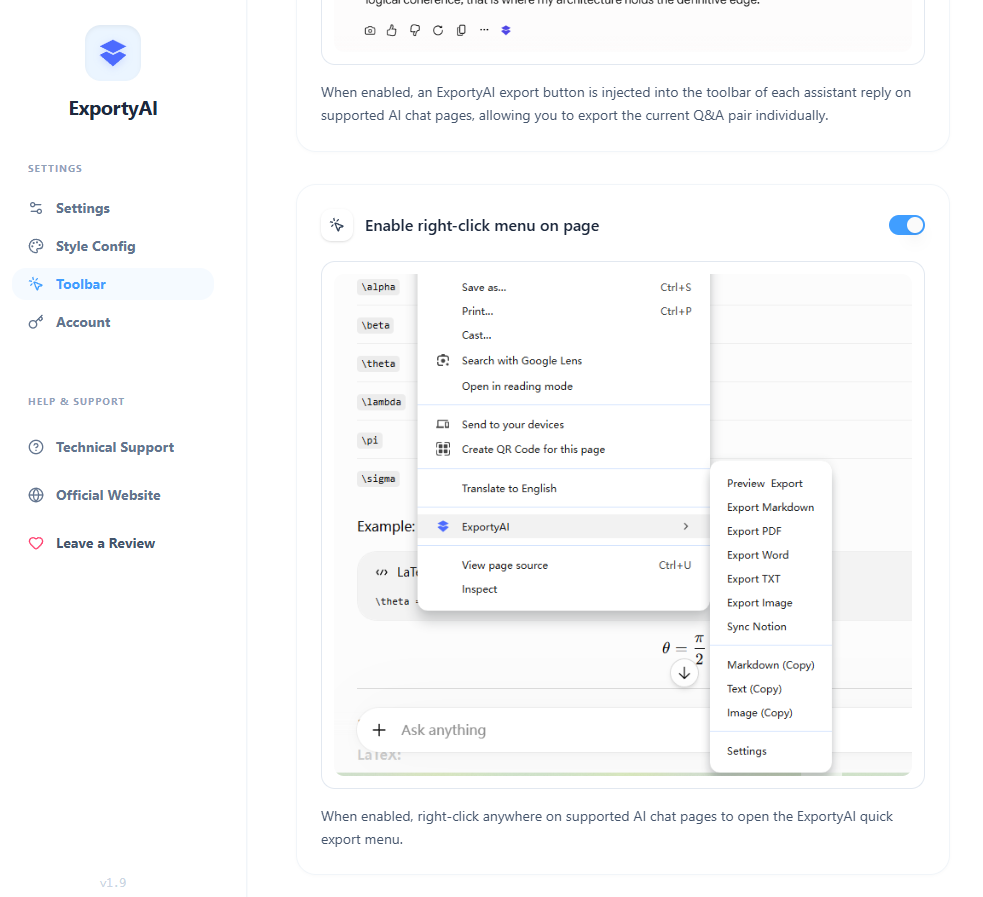Viewport: 983px width, 897px height.
Task: Choose Export Word in submenu
Action: click(770, 555)
